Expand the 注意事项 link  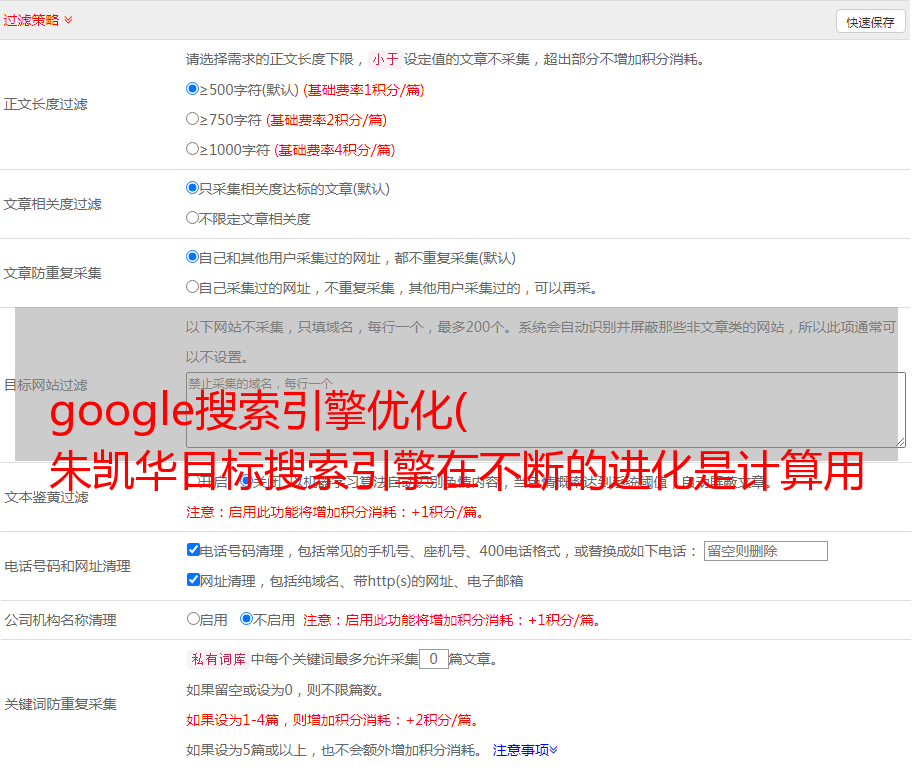coord(525,751)
